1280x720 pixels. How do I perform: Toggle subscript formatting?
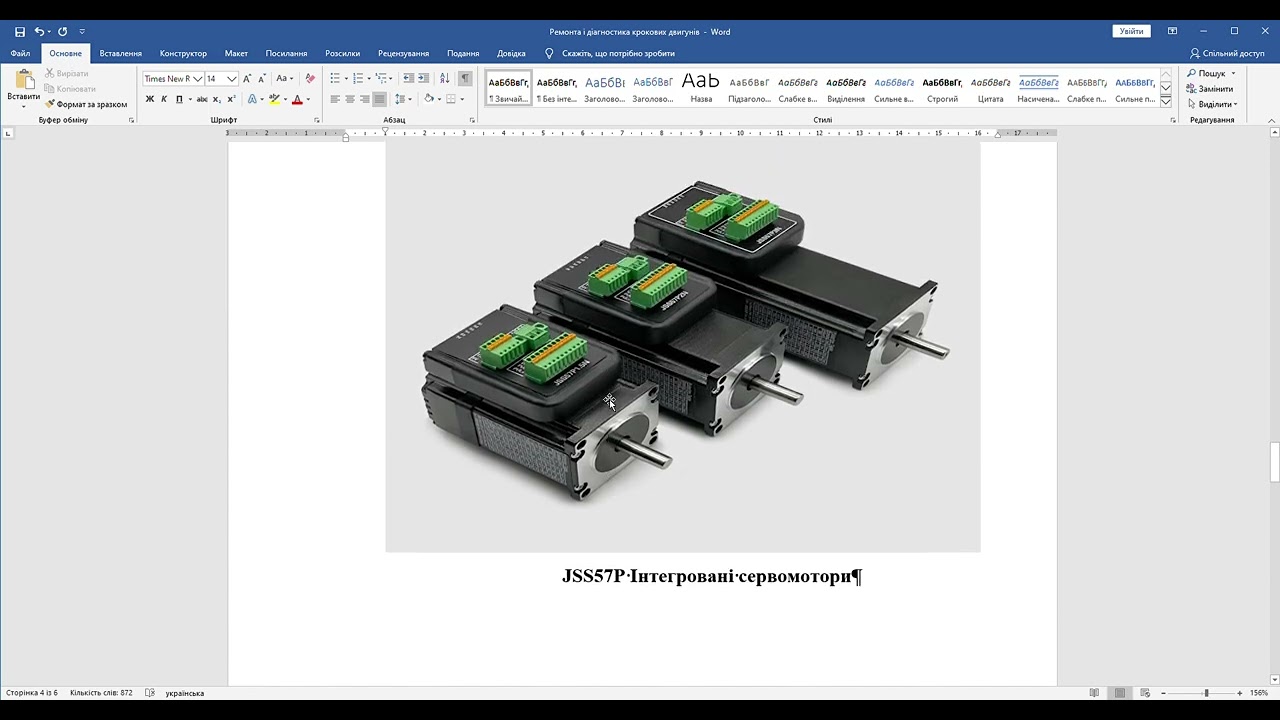tap(217, 99)
